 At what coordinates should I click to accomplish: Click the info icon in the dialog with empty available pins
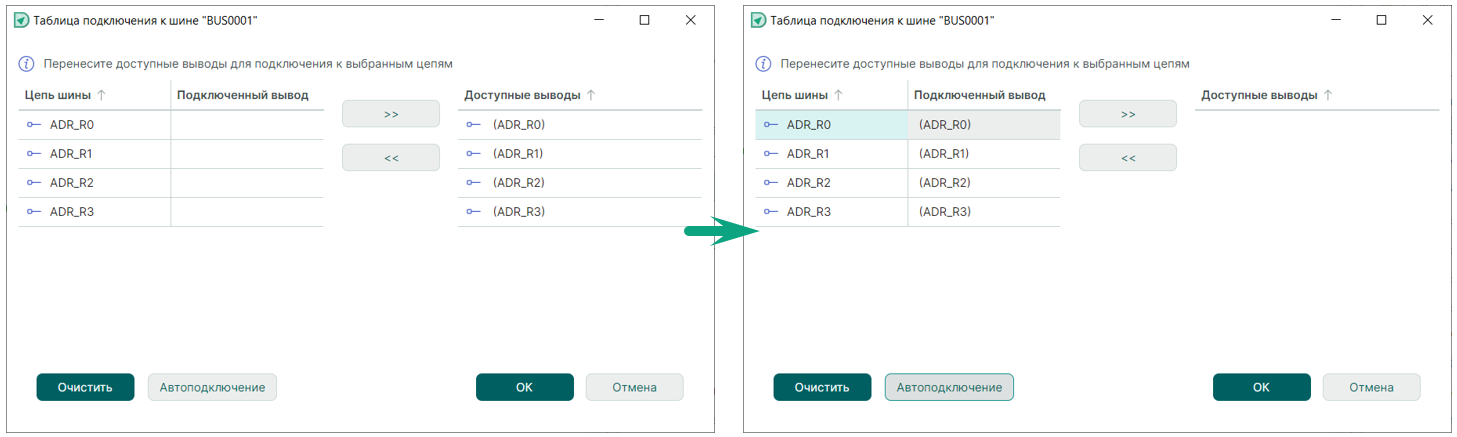coord(763,63)
